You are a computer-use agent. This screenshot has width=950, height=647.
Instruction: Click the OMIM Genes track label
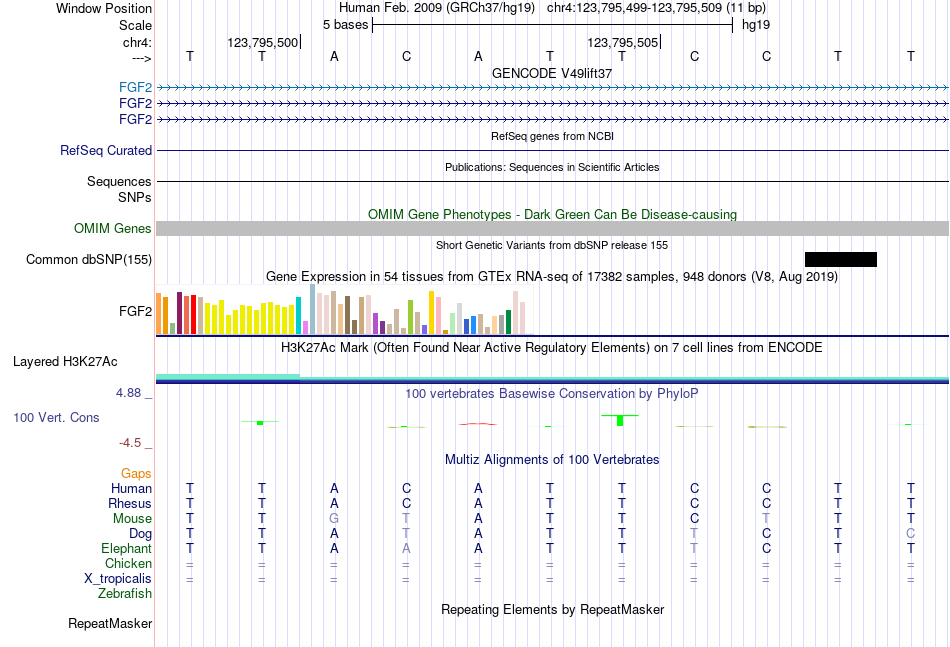(113, 228)
